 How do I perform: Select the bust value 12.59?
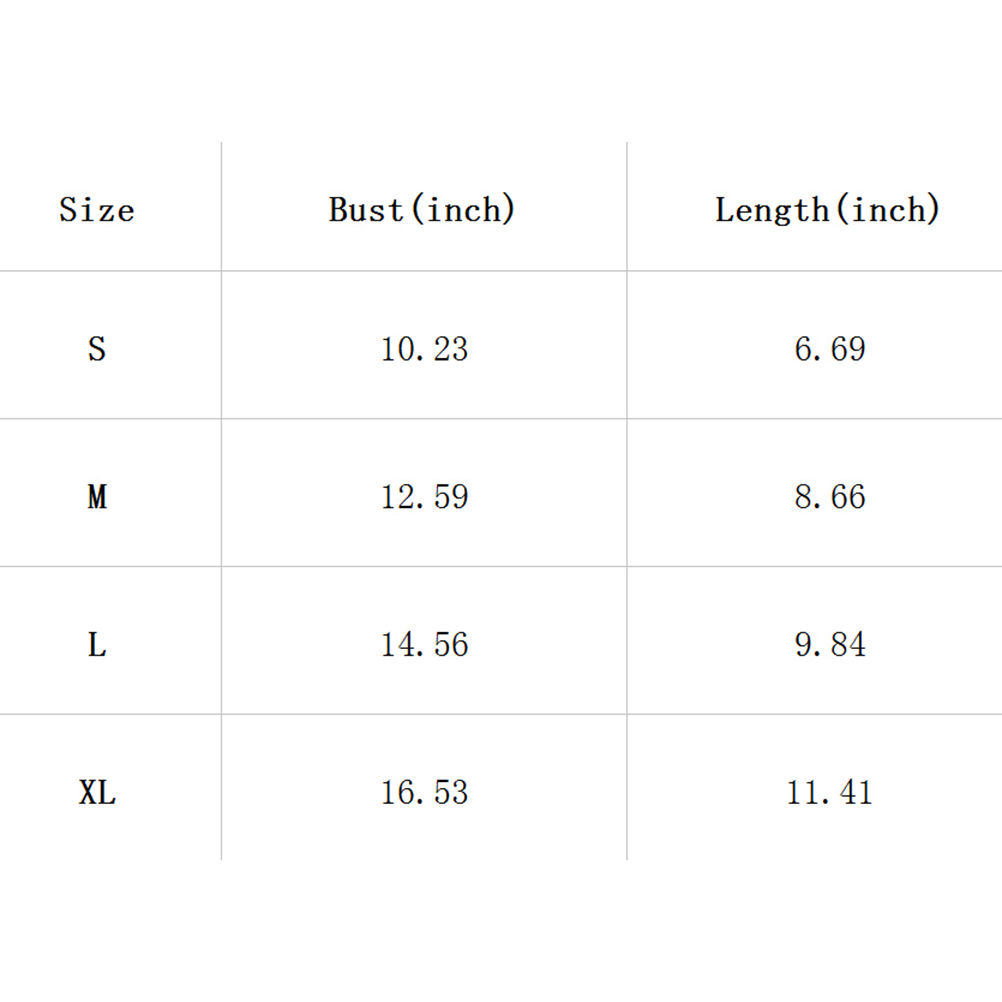point(424,497)
